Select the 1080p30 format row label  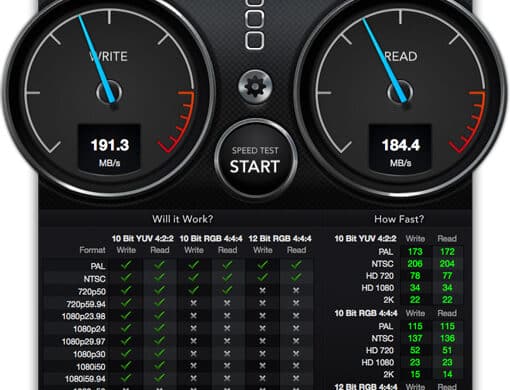click(89, 354)
